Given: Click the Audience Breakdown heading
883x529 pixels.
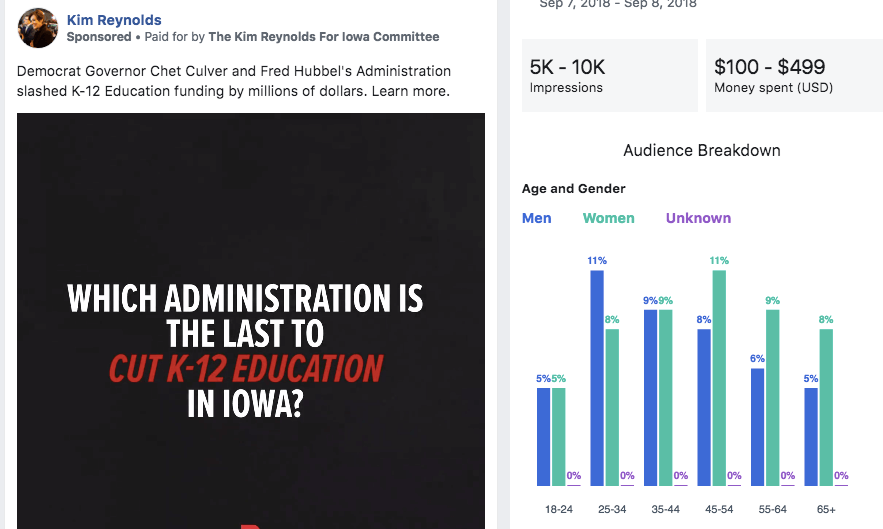Looking at the screenshot, I should pyautogui.click(x=701, y=151).
